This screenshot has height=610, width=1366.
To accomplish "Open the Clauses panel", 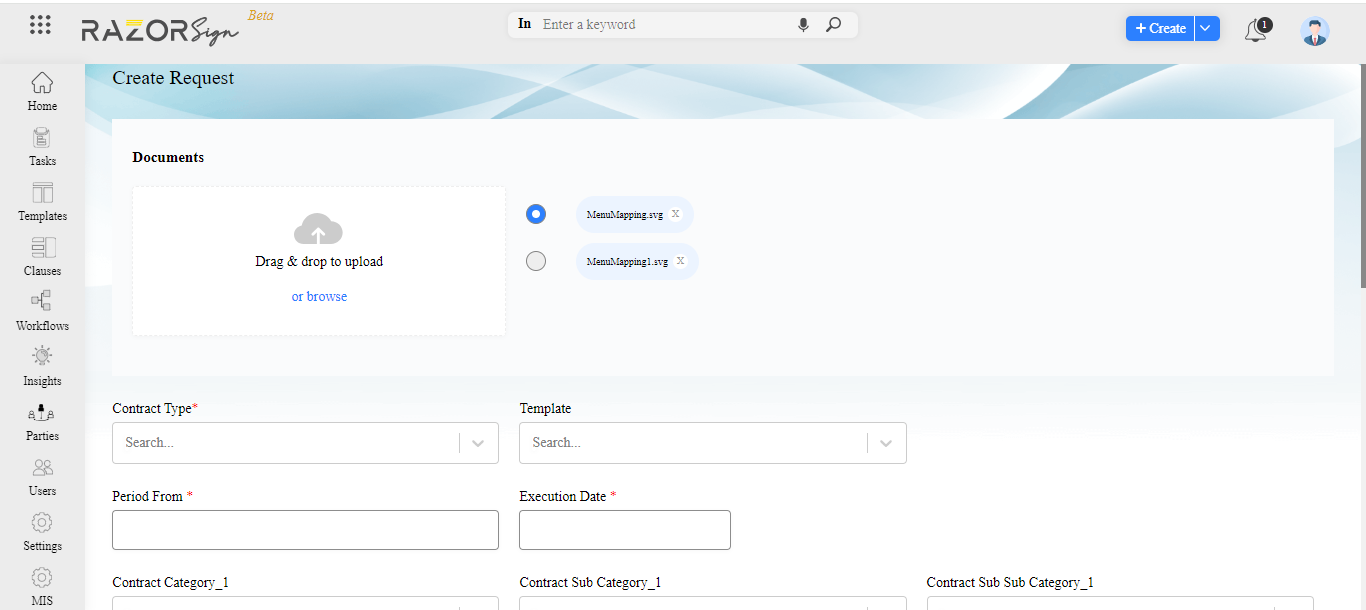I will click(x=41, y=255).
